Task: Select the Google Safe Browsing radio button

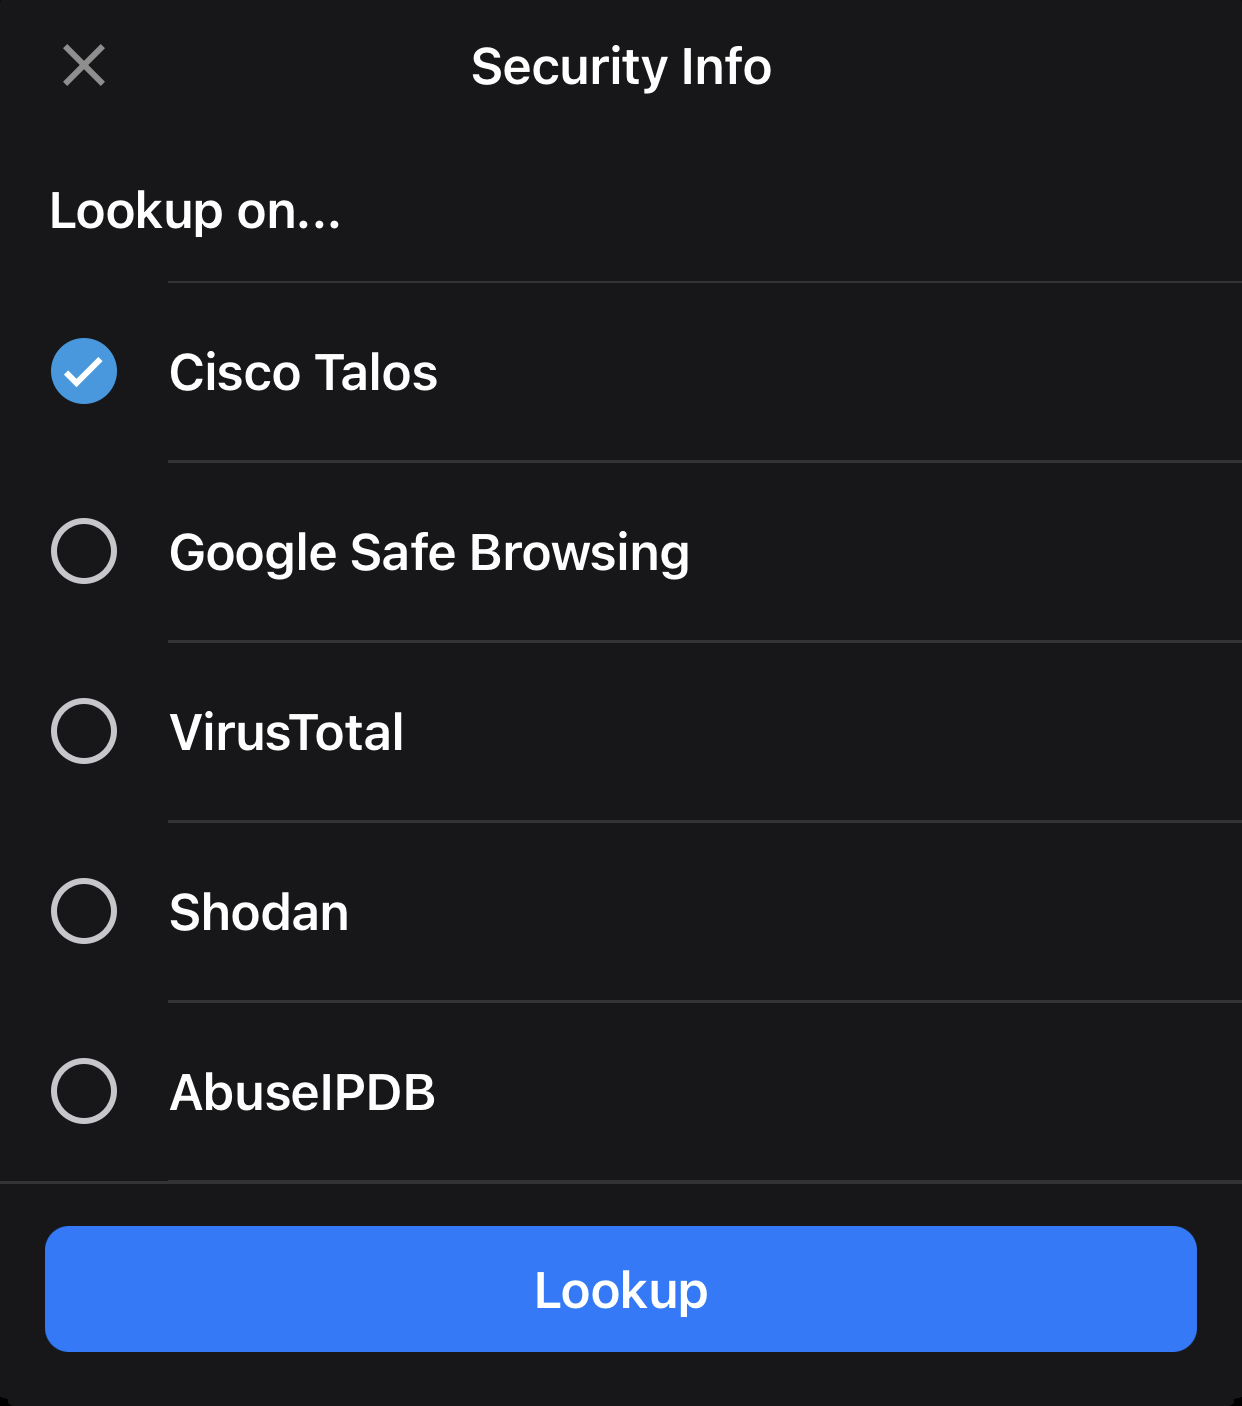Action: click(x=84, y=551)
